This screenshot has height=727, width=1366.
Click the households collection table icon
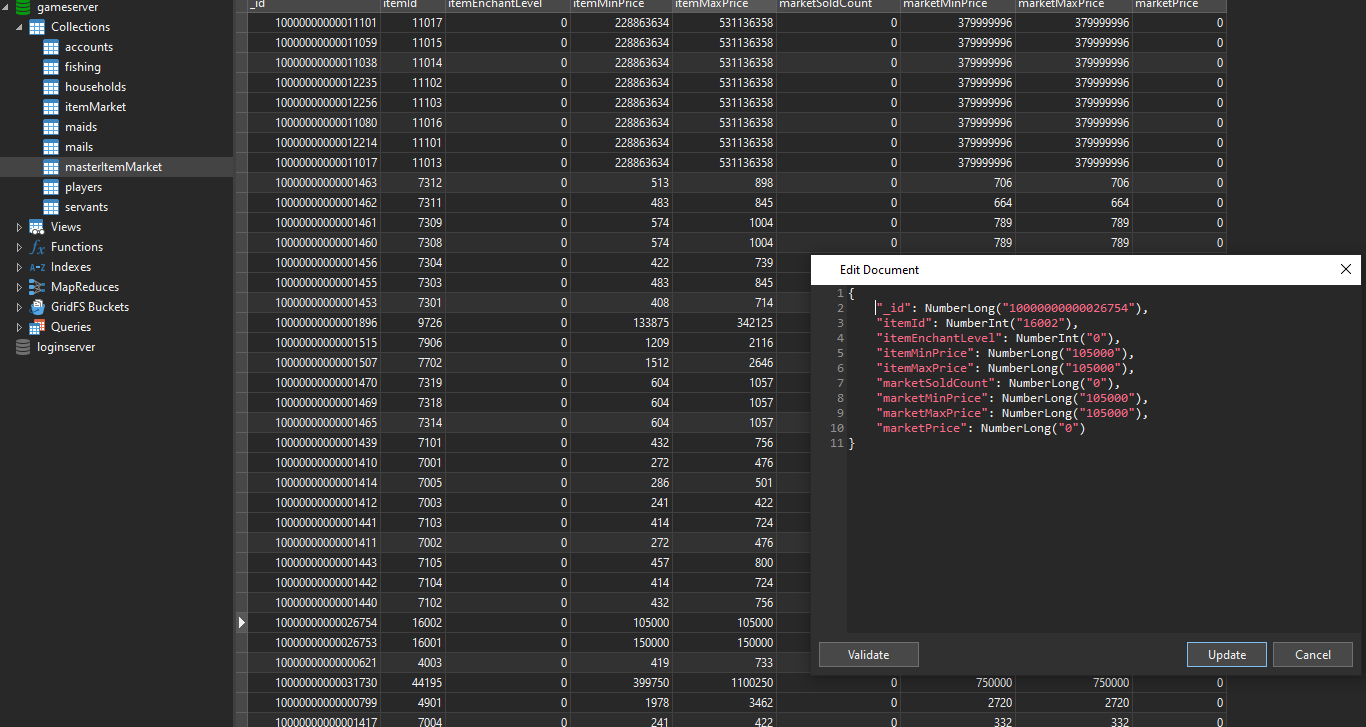51,87
